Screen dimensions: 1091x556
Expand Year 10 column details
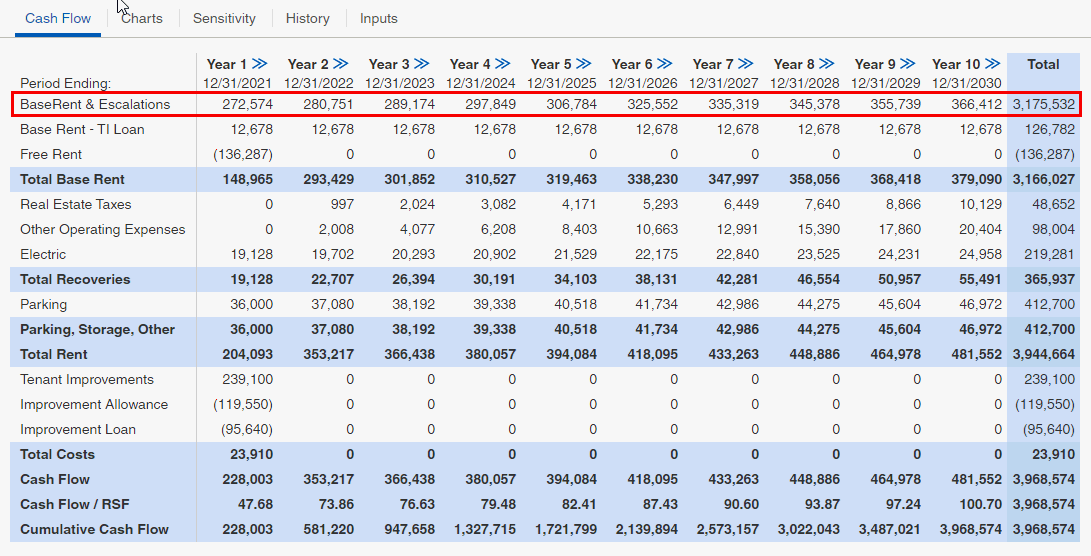pos(992,64)
